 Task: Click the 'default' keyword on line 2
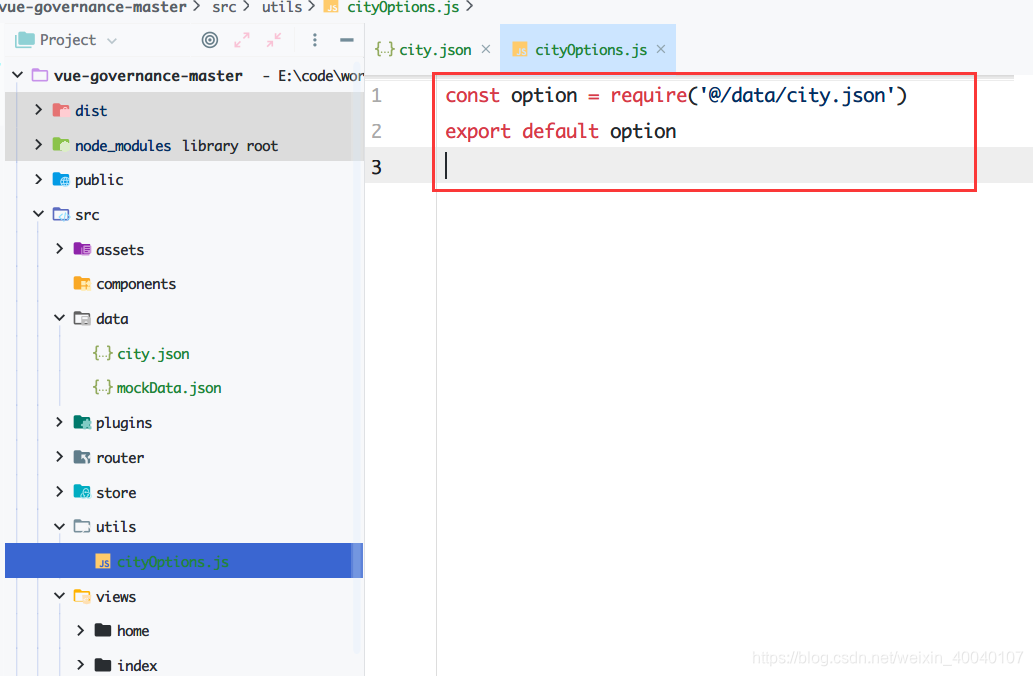pyautogui.click(x=561, y=131)
